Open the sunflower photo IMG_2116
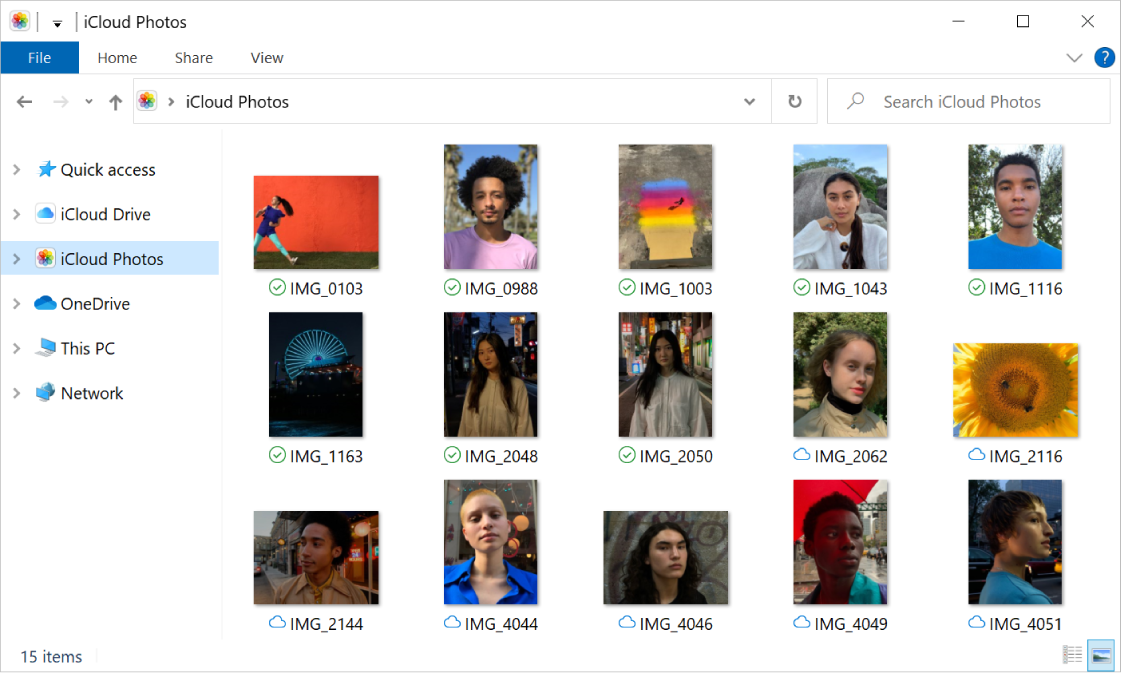This screenshot has width=1123, height=673. click(1015, 390)
